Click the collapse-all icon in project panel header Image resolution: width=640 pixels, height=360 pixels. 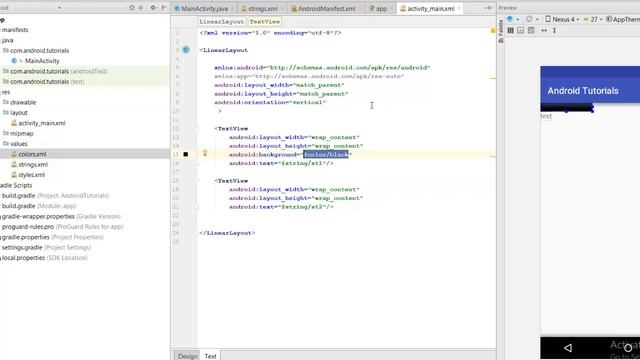click(x=141, y=8)
